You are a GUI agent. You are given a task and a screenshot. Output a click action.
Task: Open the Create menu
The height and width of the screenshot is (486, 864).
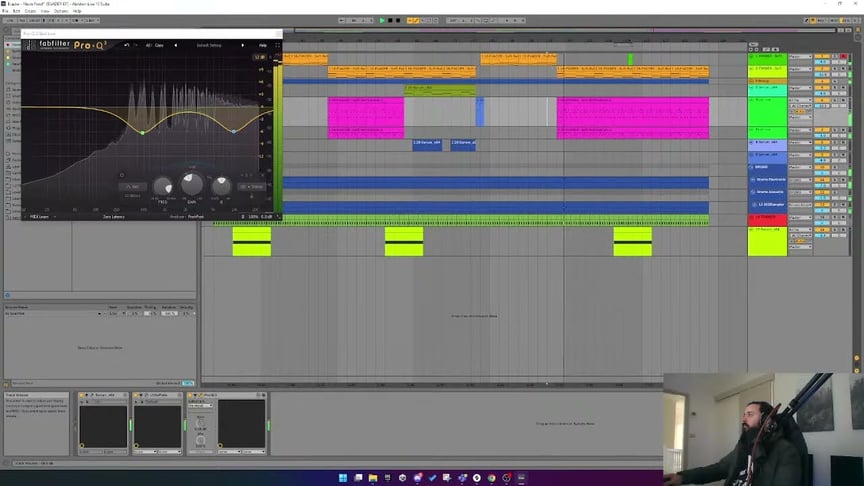[30, 11]
